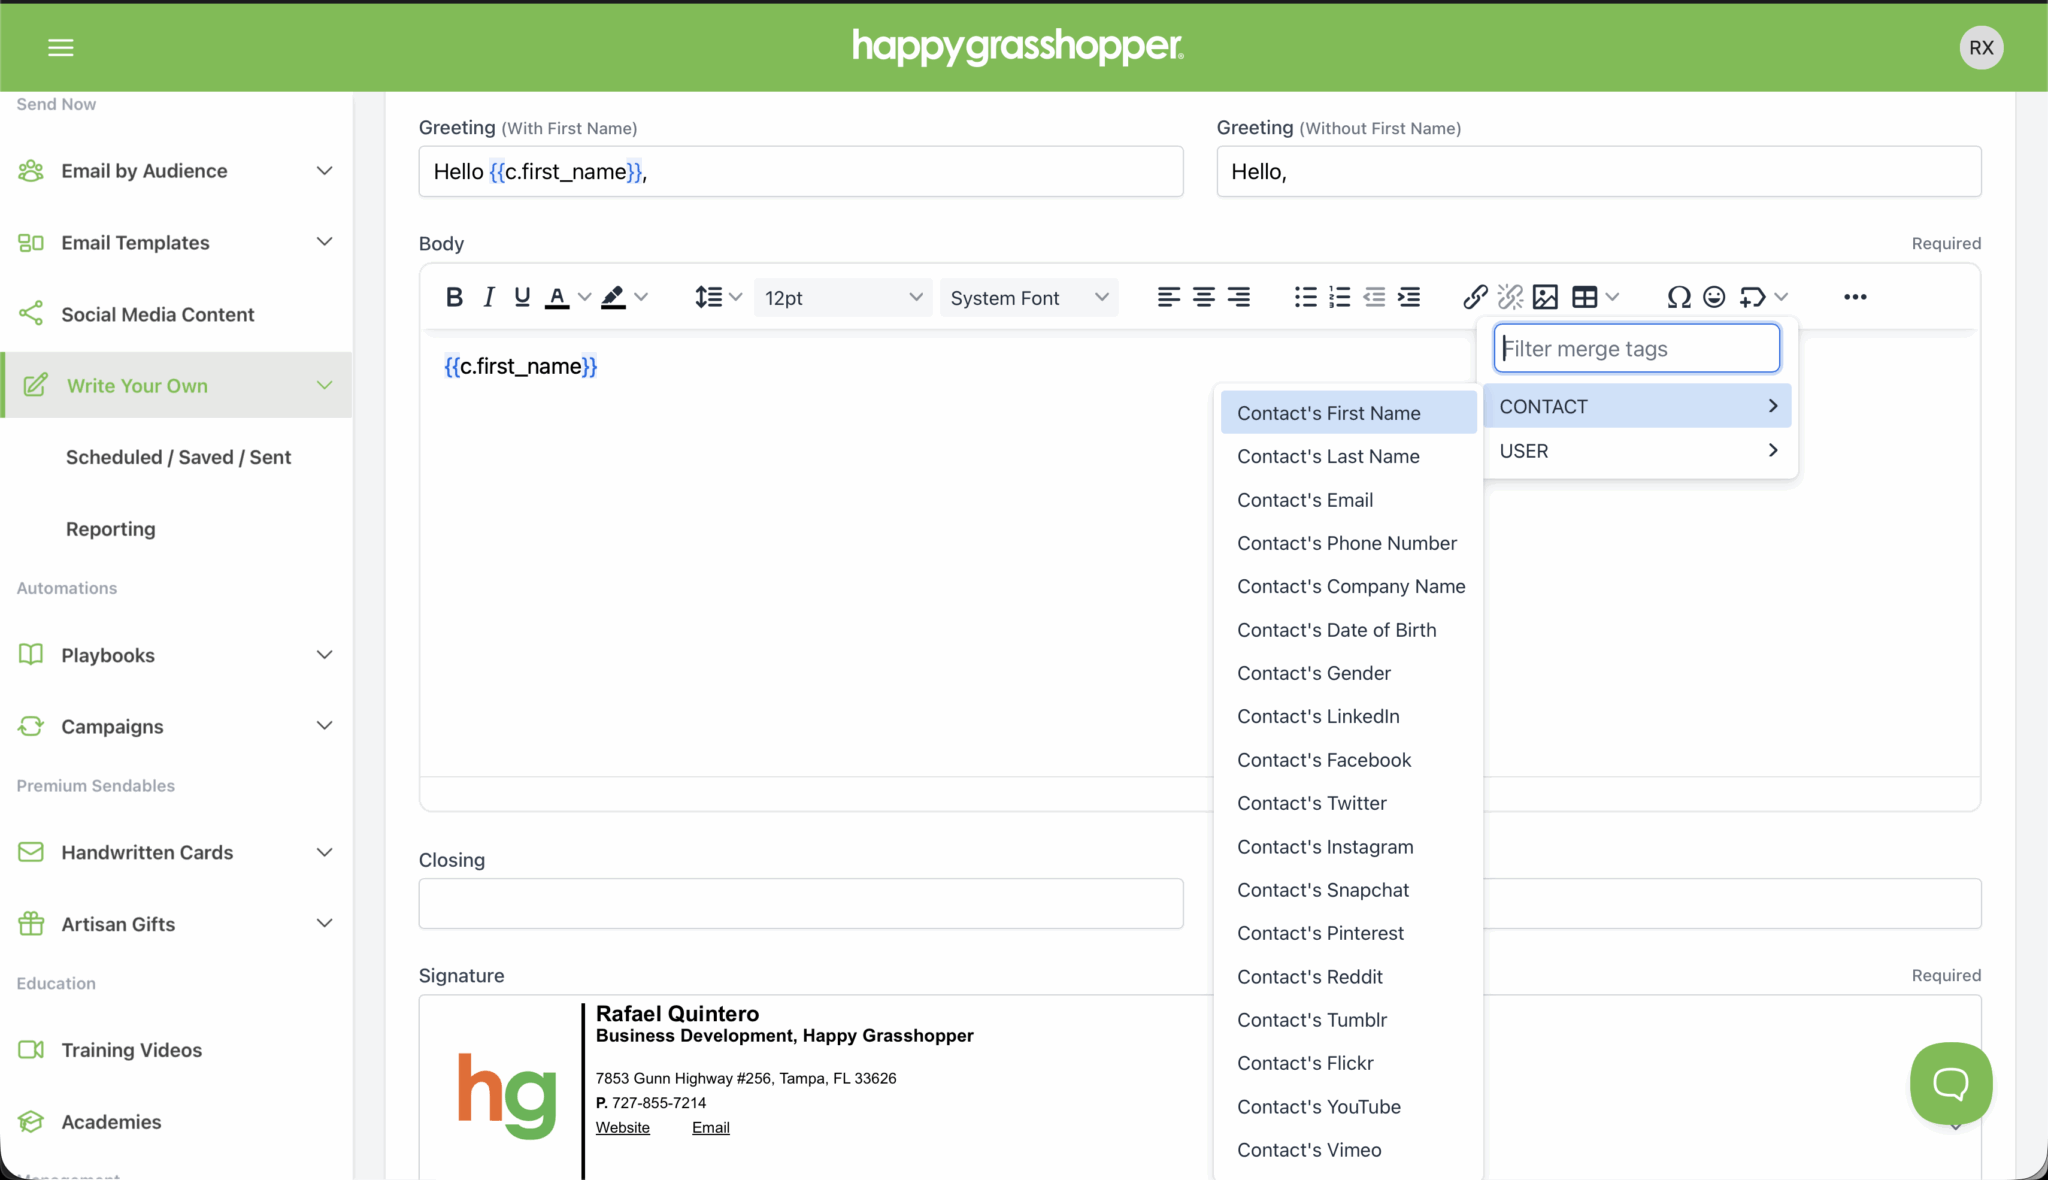Expand the Email Templates section
Image resolution: width=2048 pixels, height=1180 pixels.
(x=324, y=242)
